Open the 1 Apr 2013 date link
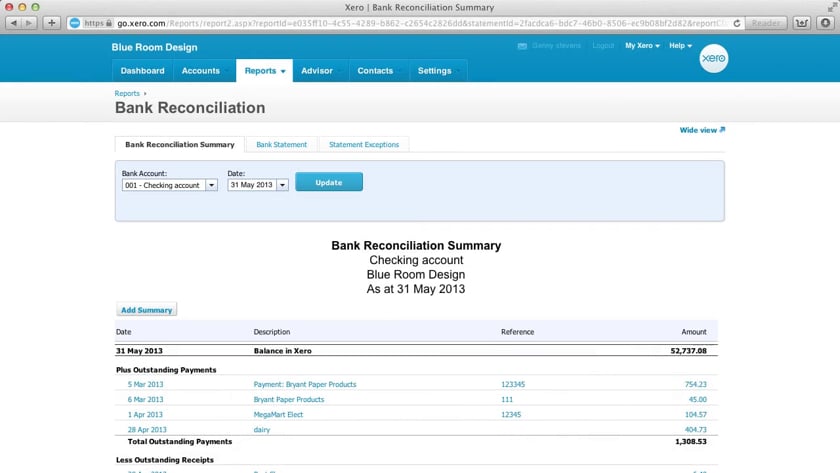 coord(145,415)
